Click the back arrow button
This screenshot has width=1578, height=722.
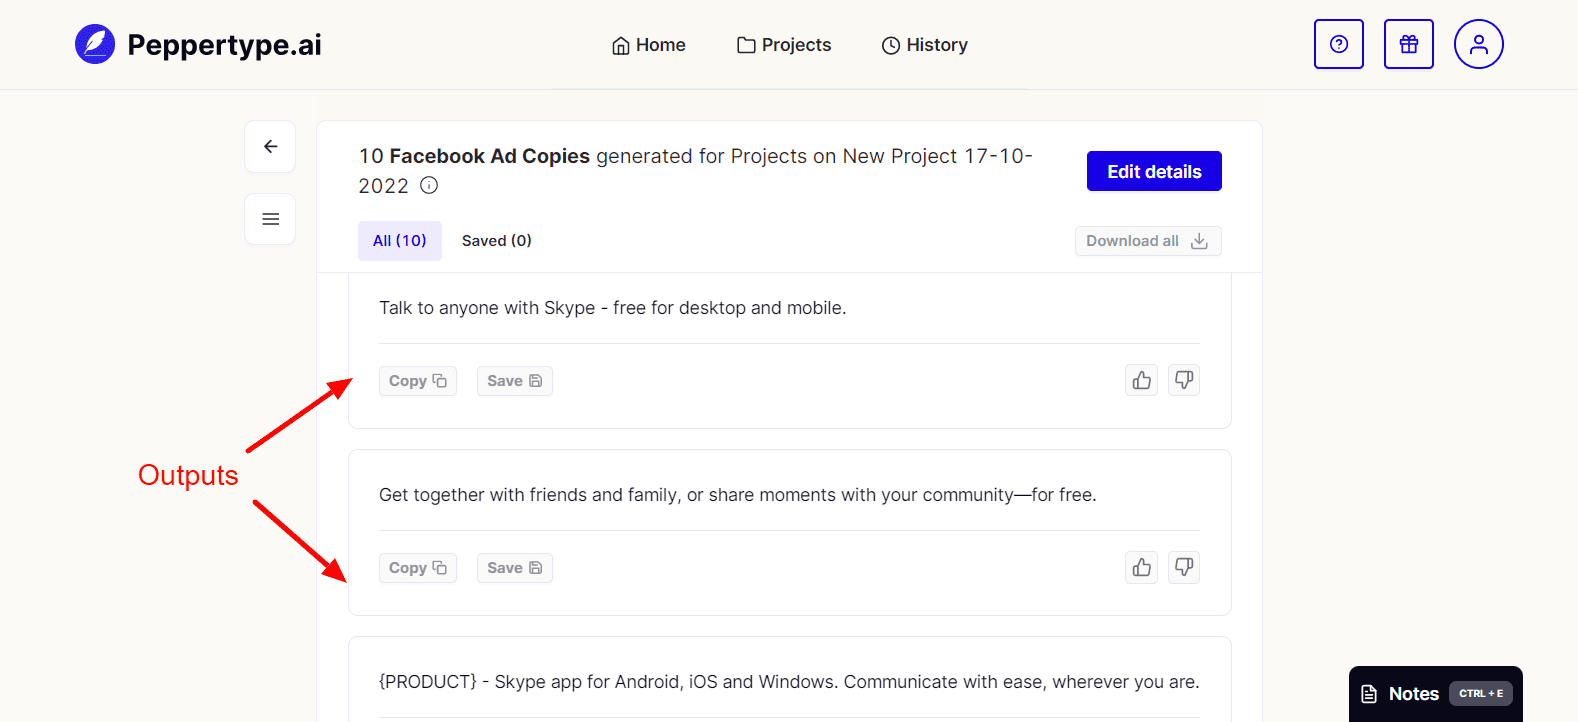click(x=270, y=146)
